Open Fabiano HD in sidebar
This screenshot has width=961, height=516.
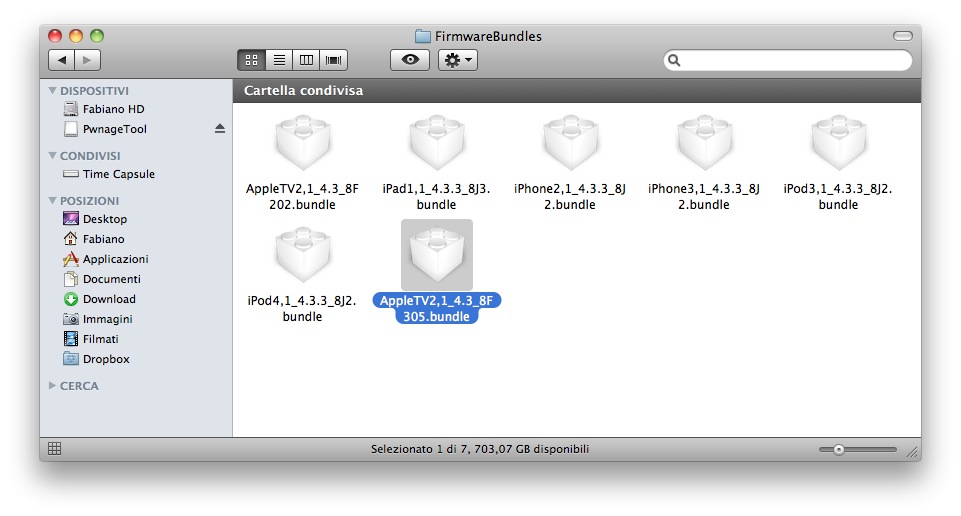[113, 109]
